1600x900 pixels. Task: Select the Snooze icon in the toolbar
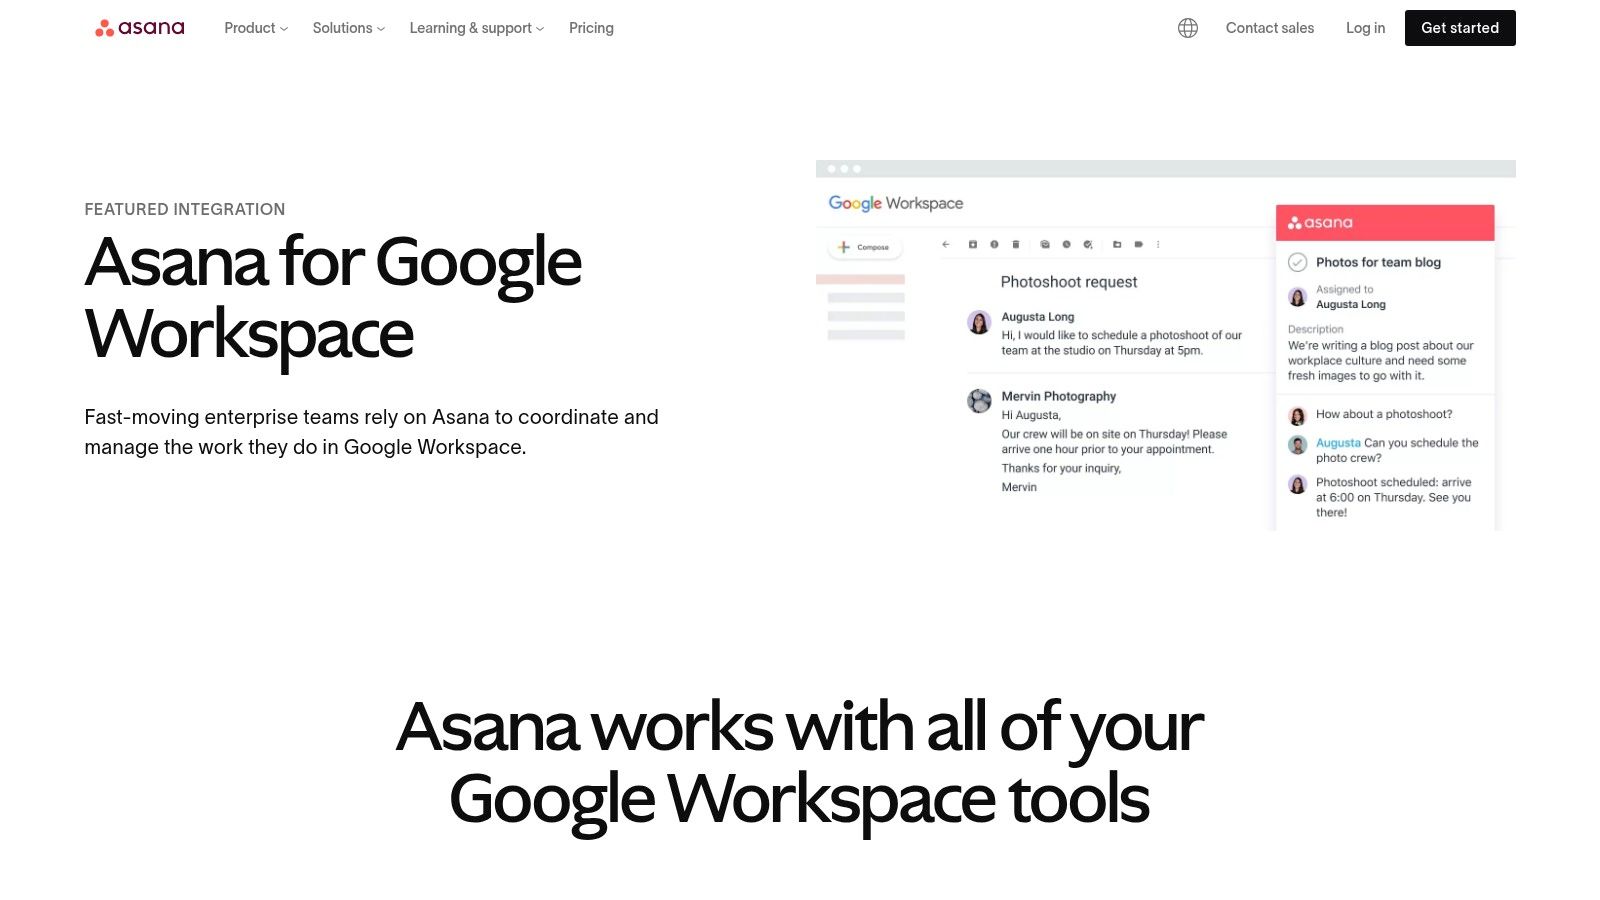click(x=1066, y=244)
